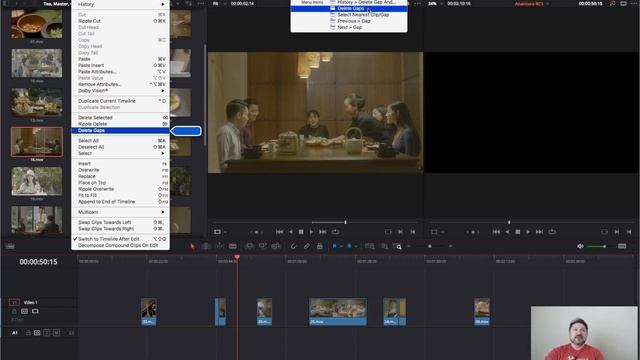Click the Detail Zoom icon
Image resolution: width=640 pixels, height=360 pixels.
pyautogui.click(x=384, y=246)
